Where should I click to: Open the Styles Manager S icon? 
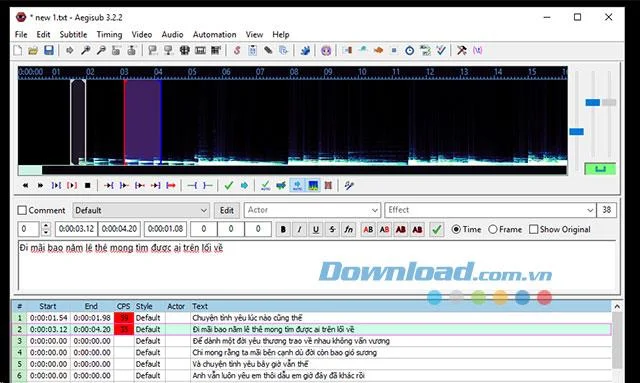click(x=237, y=51)
